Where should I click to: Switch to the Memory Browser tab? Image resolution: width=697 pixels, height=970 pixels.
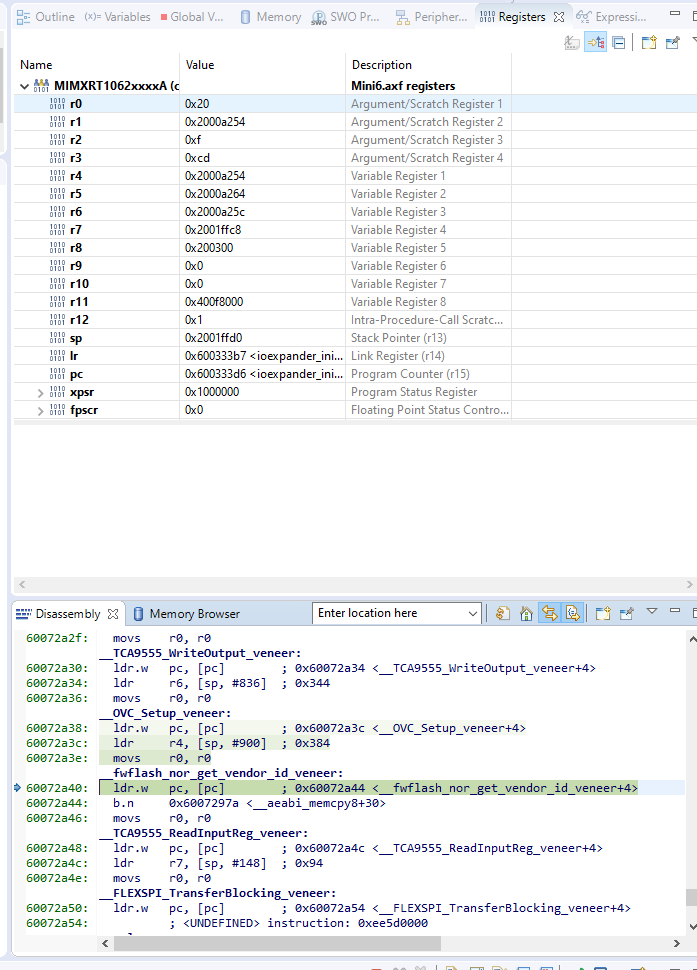[x=187, y=614]
